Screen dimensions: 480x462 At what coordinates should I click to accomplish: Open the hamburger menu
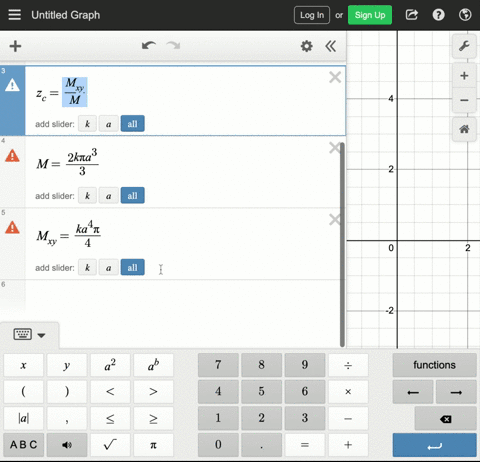pos(14,15)
